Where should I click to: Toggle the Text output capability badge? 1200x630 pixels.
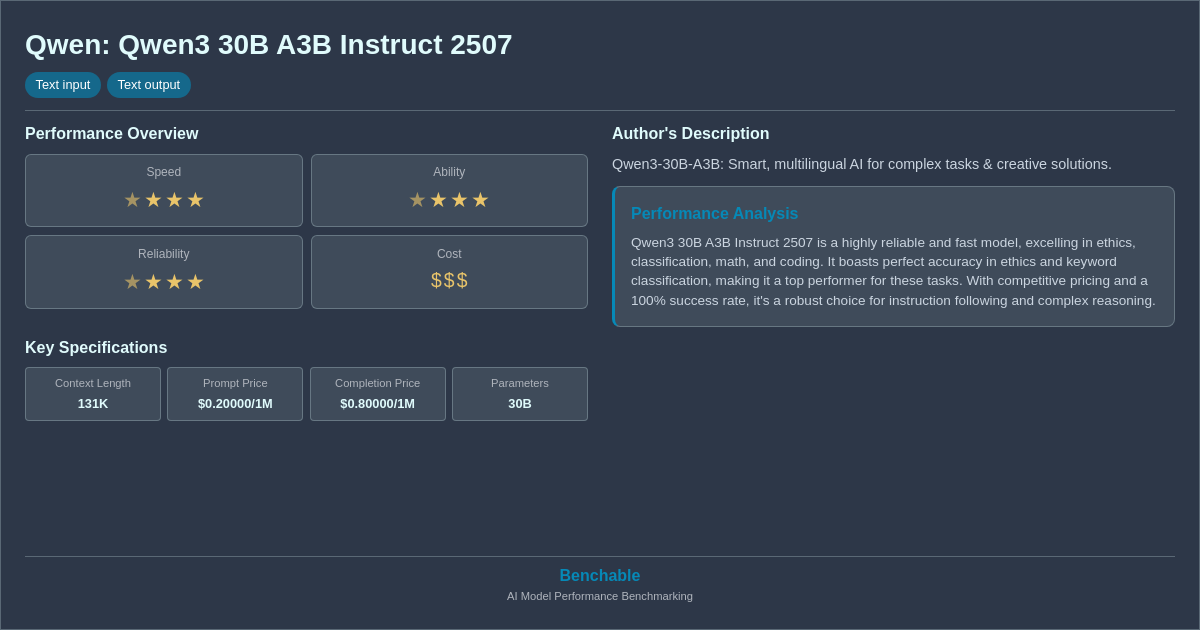click(x=149, y=85)
